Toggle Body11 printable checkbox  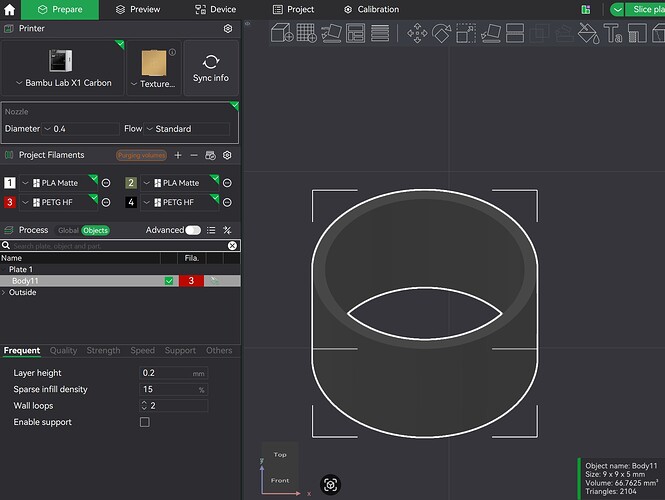(x=169, y=281)
